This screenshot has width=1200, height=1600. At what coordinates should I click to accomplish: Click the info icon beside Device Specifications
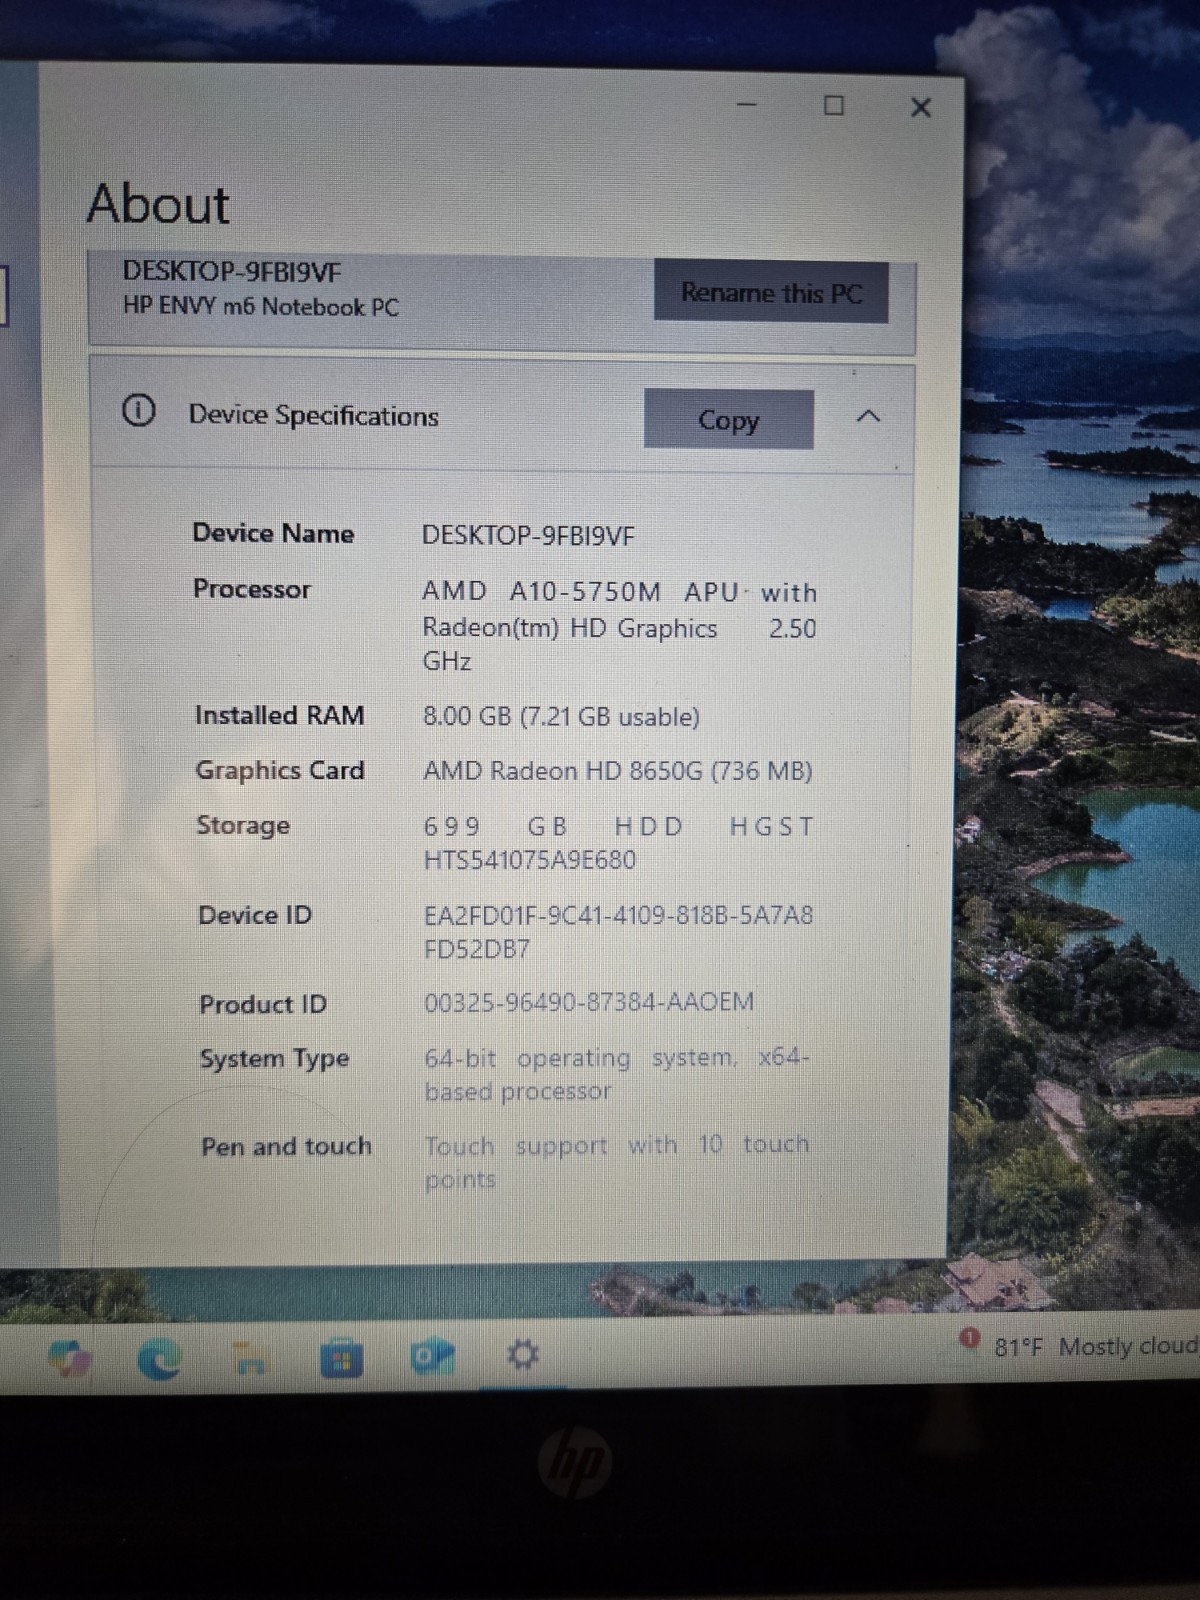[x=138, y=411]
